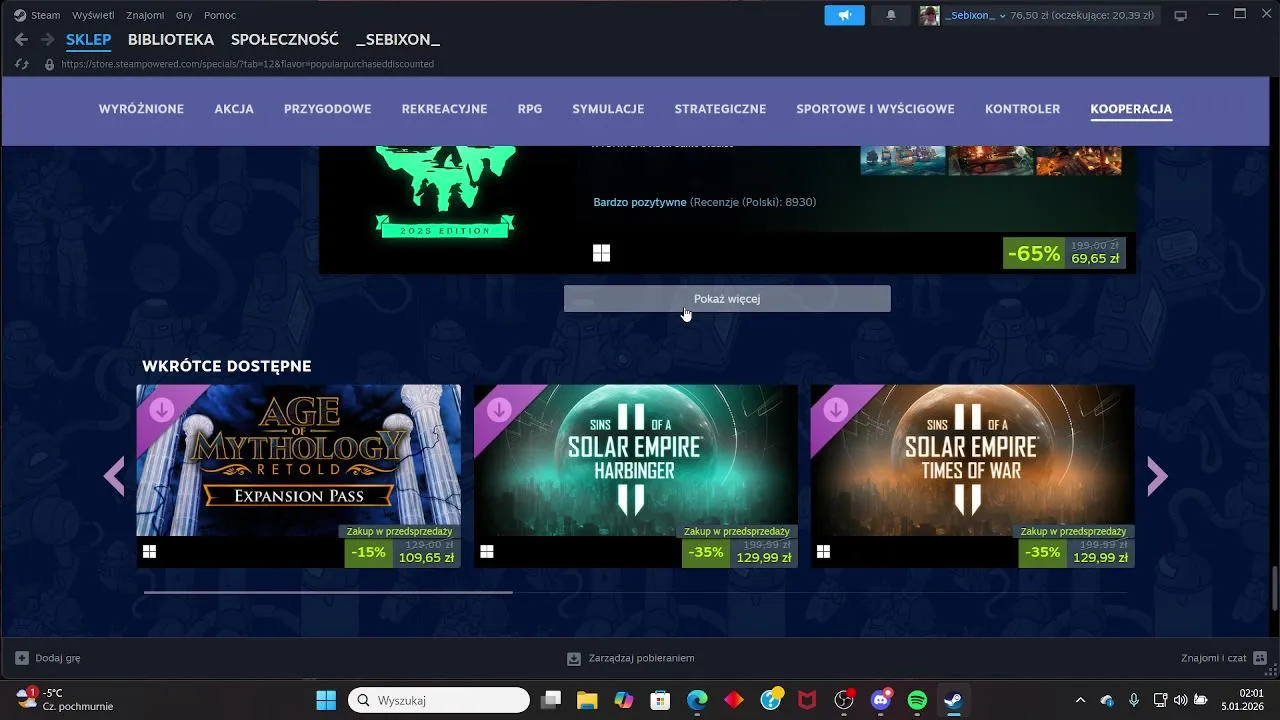Screen dimensions: 1280x720
Task: Click the purple pre-order badge on Harbinger
Action: point(498,409)
